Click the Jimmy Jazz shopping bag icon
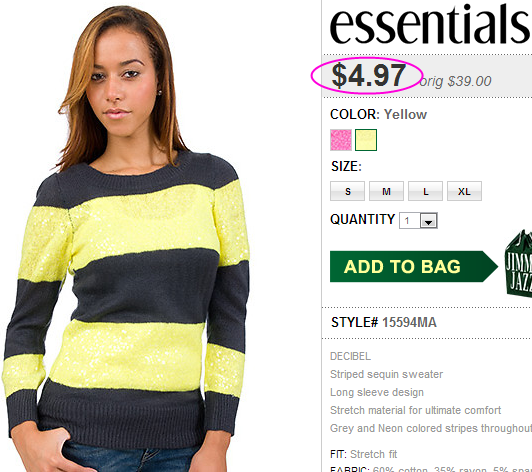The width and height of the screenshot is (532, 472). (x=518, y=264)
